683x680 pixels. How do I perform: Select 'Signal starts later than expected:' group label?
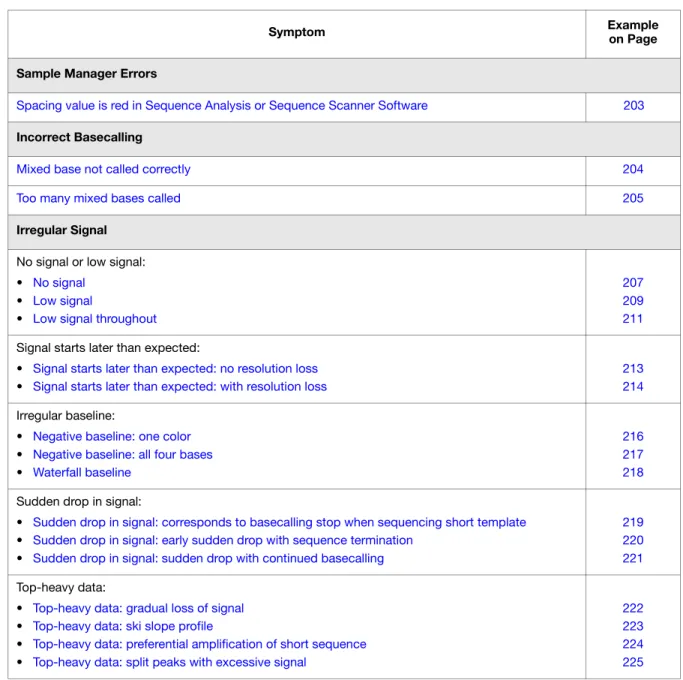[108, 348]
